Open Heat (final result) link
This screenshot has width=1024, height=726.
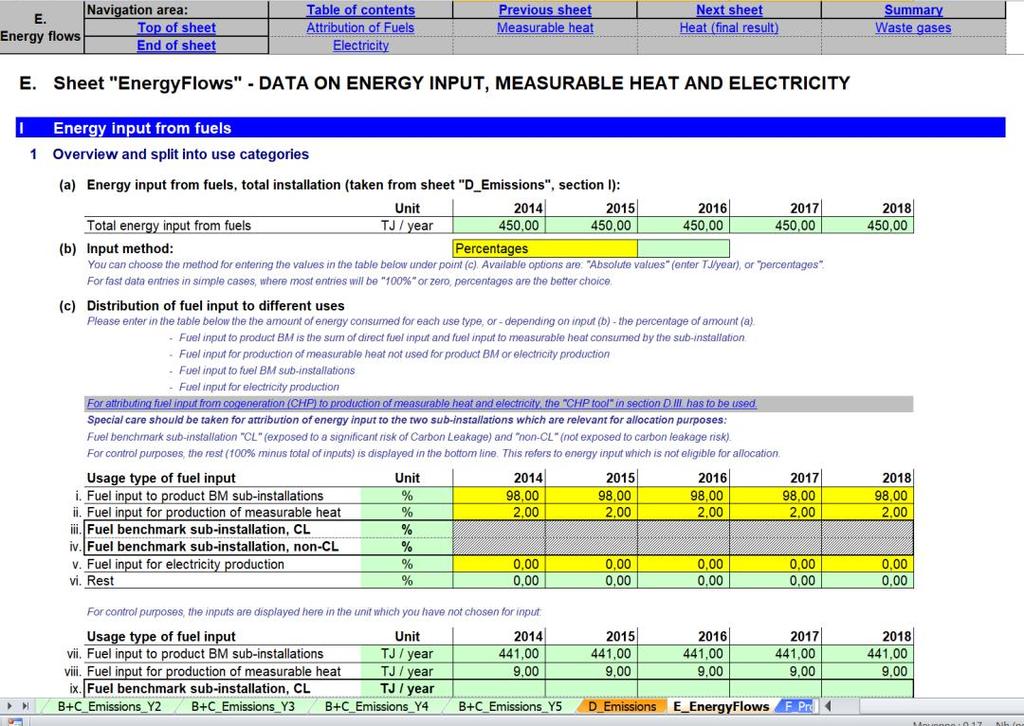click(729, 27)
